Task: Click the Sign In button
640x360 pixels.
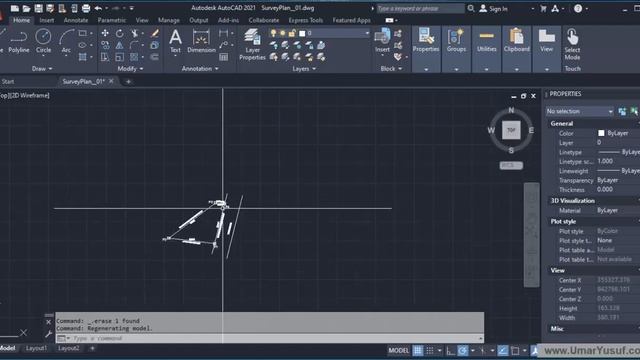Action: pos(493,8)
